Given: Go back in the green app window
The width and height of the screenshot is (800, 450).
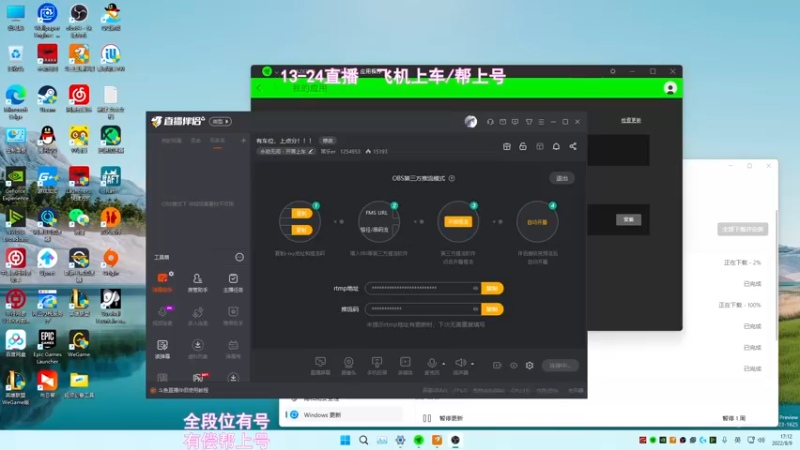Looking at the screenshot, I should (260, 88).
